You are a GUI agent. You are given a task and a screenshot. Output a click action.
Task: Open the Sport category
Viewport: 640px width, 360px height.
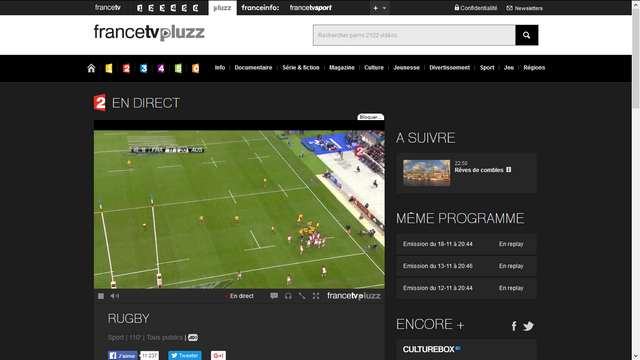487,68
